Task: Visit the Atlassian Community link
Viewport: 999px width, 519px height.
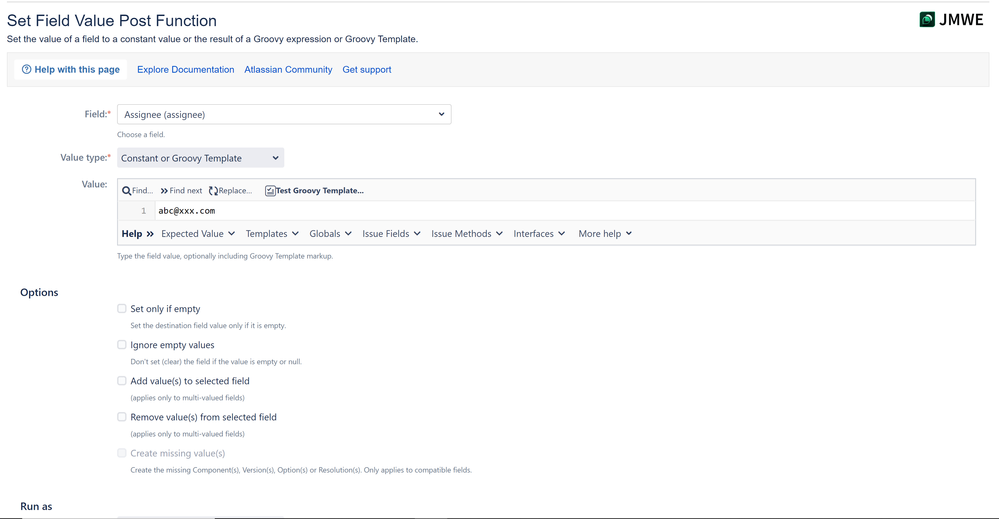Action: tap(288, 69)
